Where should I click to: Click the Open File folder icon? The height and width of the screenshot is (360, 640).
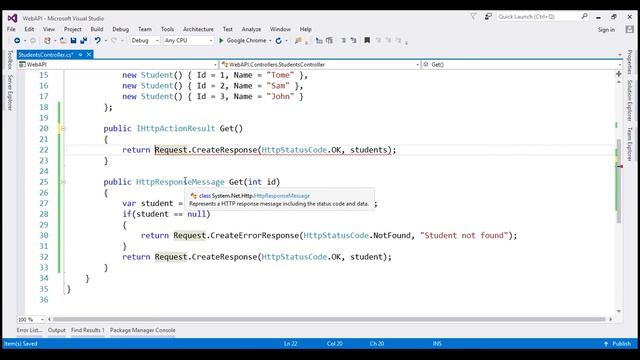(63, 40)
